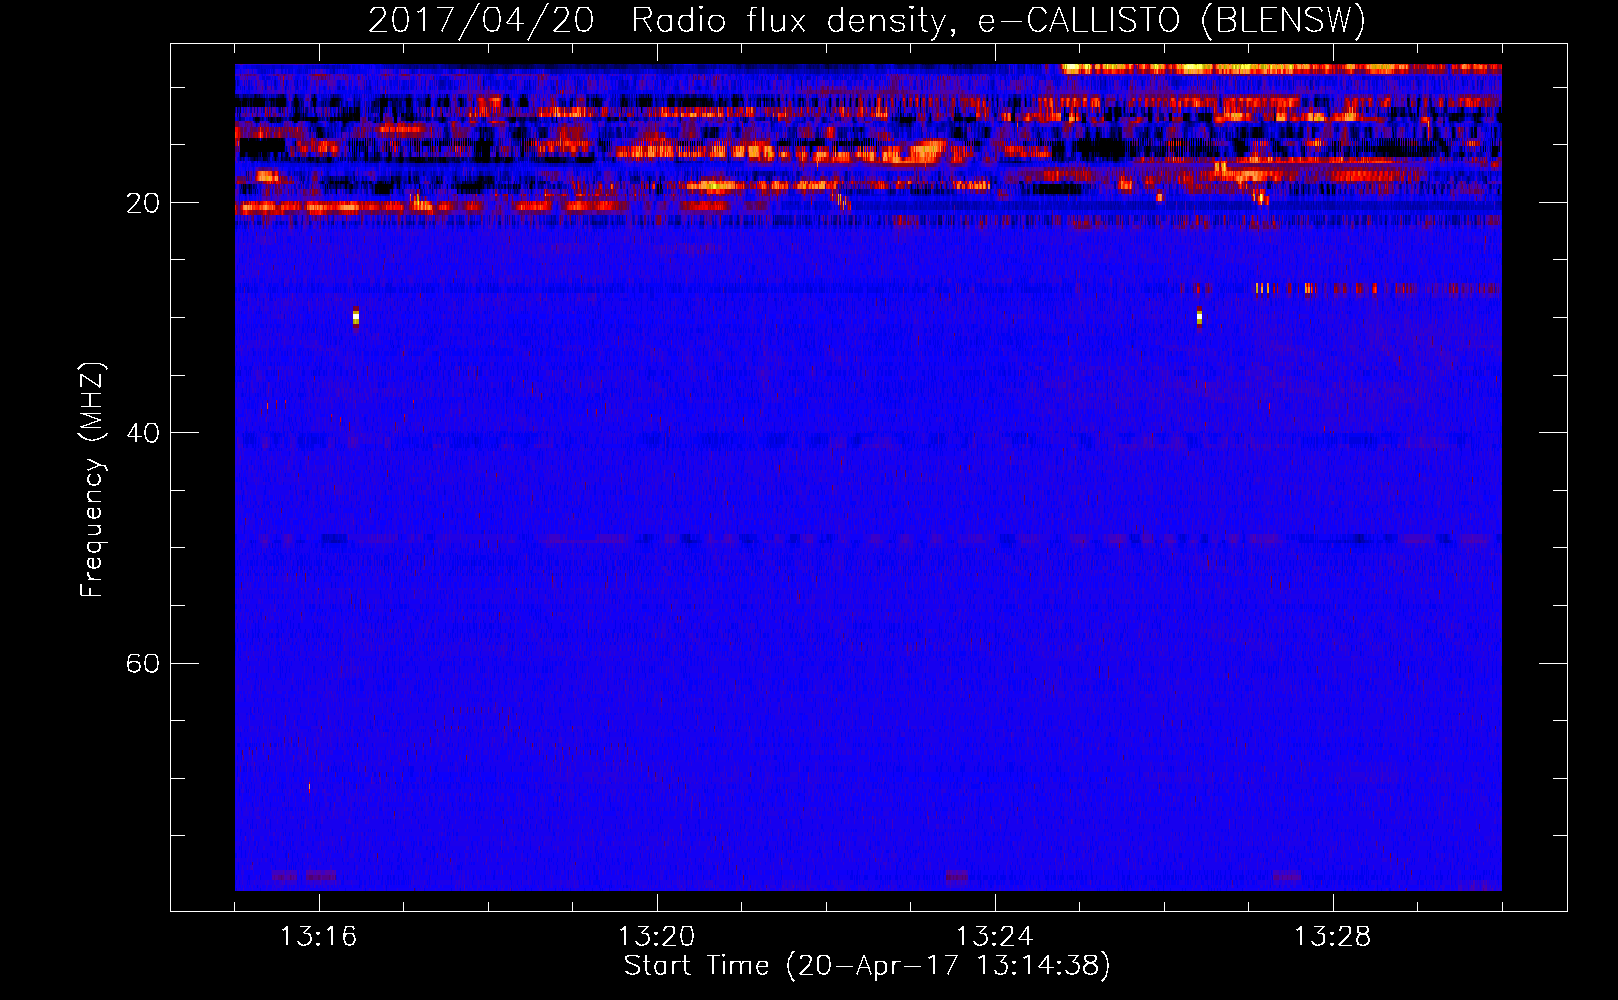Image resolution: width=1618 pixels, height=1000 pixels.
Task: Click the 20 MHz frequency tick label
Action: pos(143,203)
